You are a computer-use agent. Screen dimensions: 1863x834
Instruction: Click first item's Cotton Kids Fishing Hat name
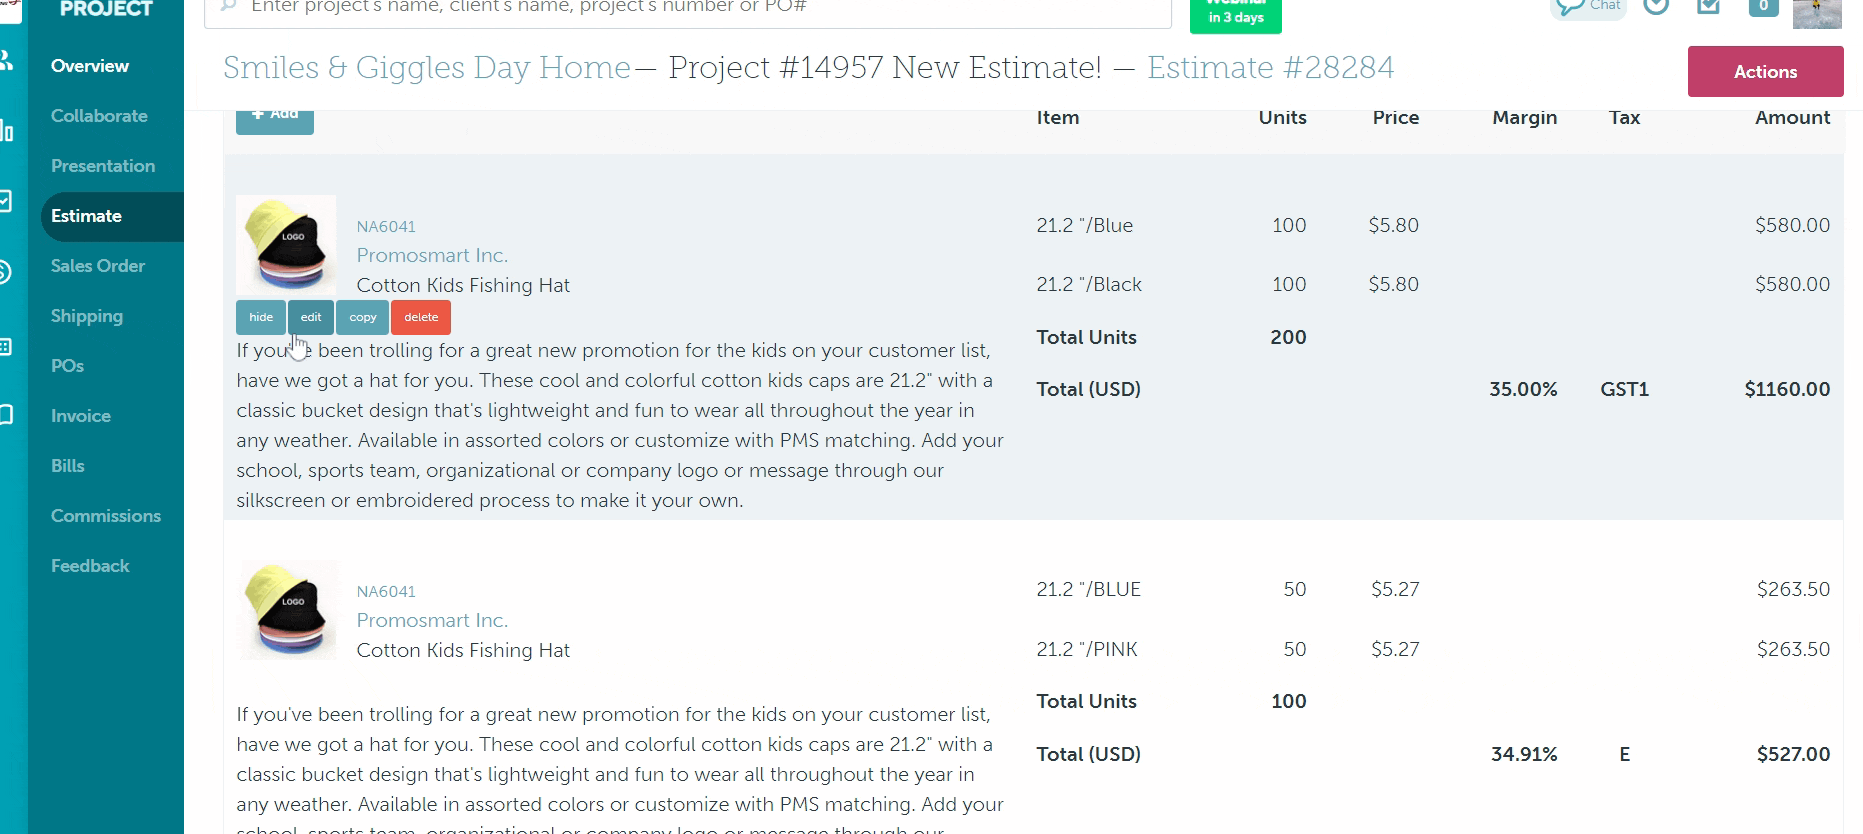[463, 286]
